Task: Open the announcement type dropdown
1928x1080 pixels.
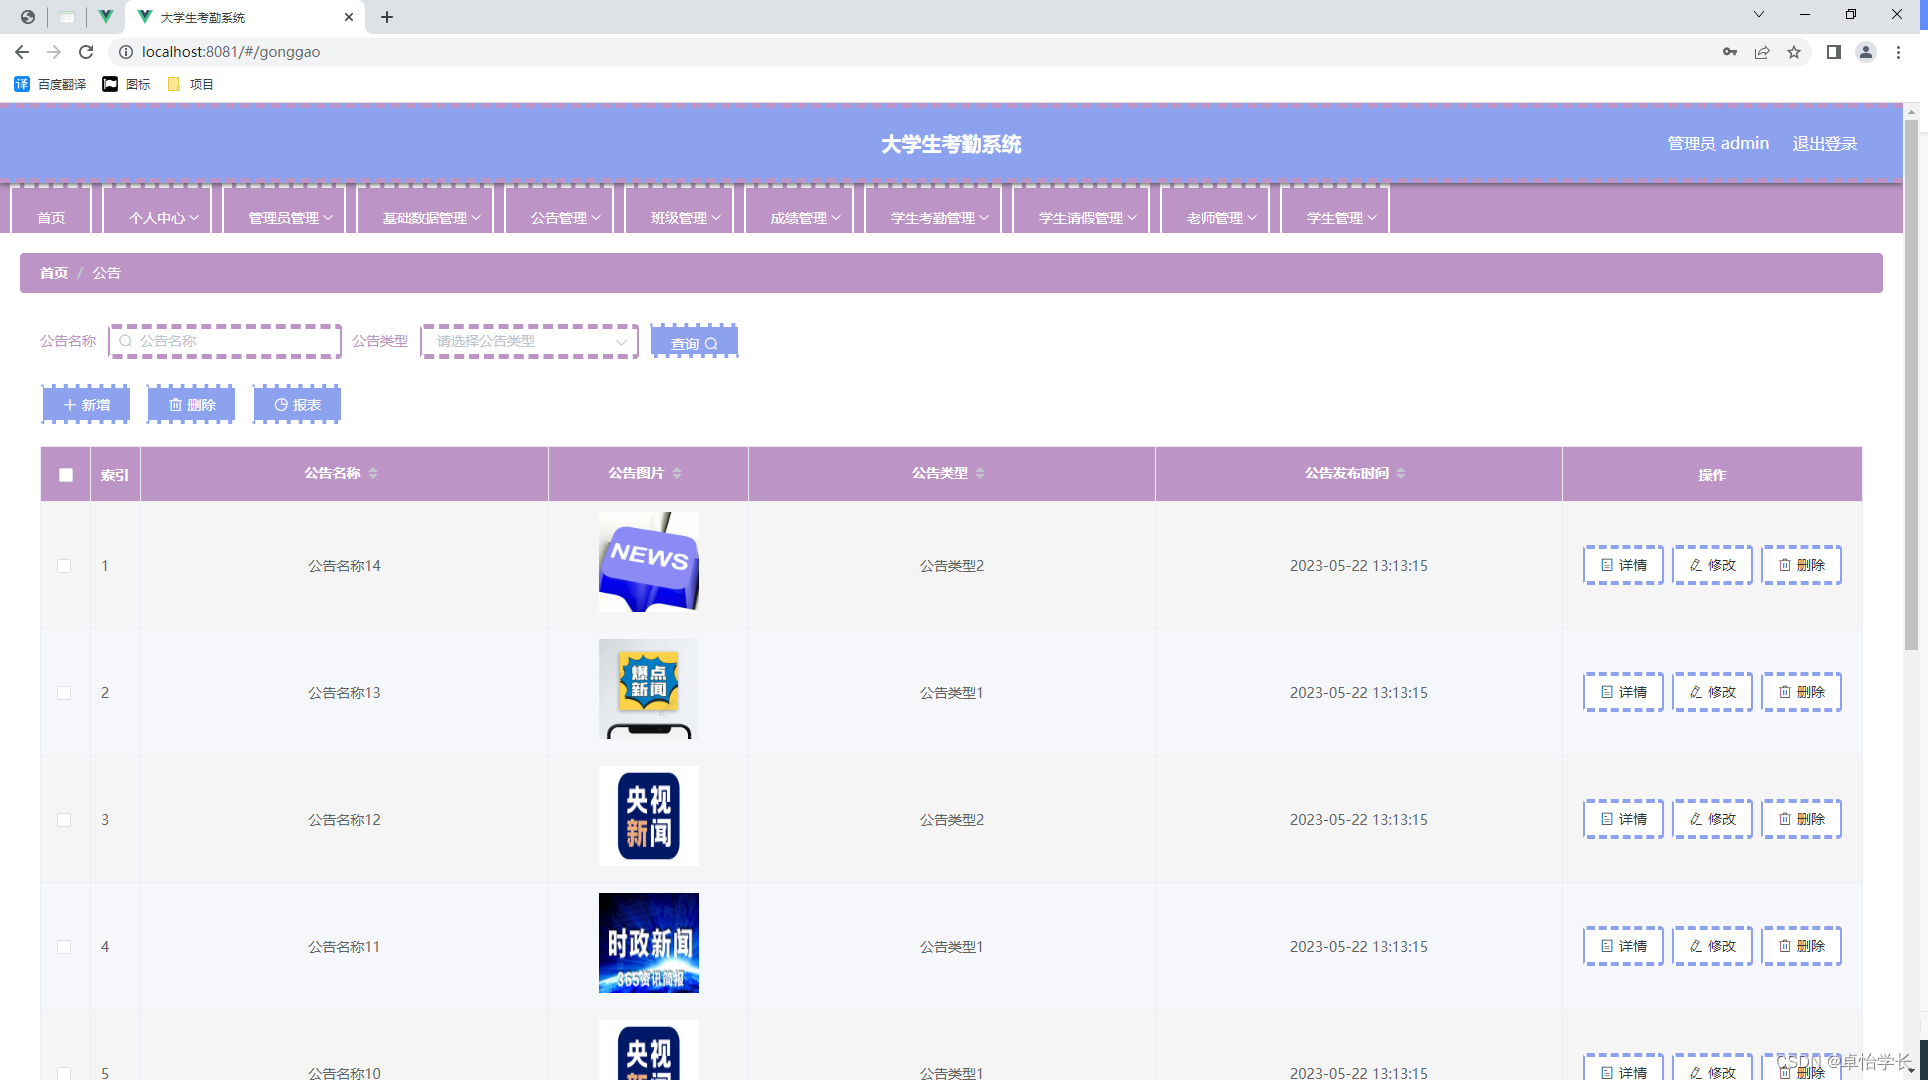Action: coord(529,342)
